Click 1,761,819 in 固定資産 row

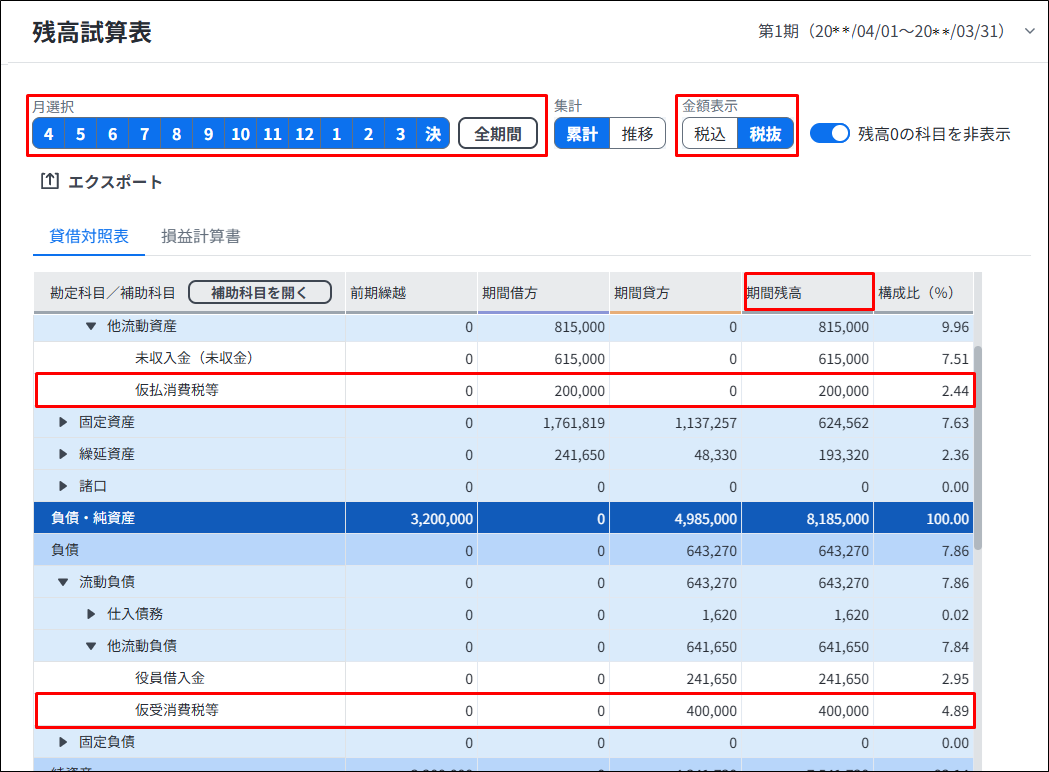tap(574, 423)
